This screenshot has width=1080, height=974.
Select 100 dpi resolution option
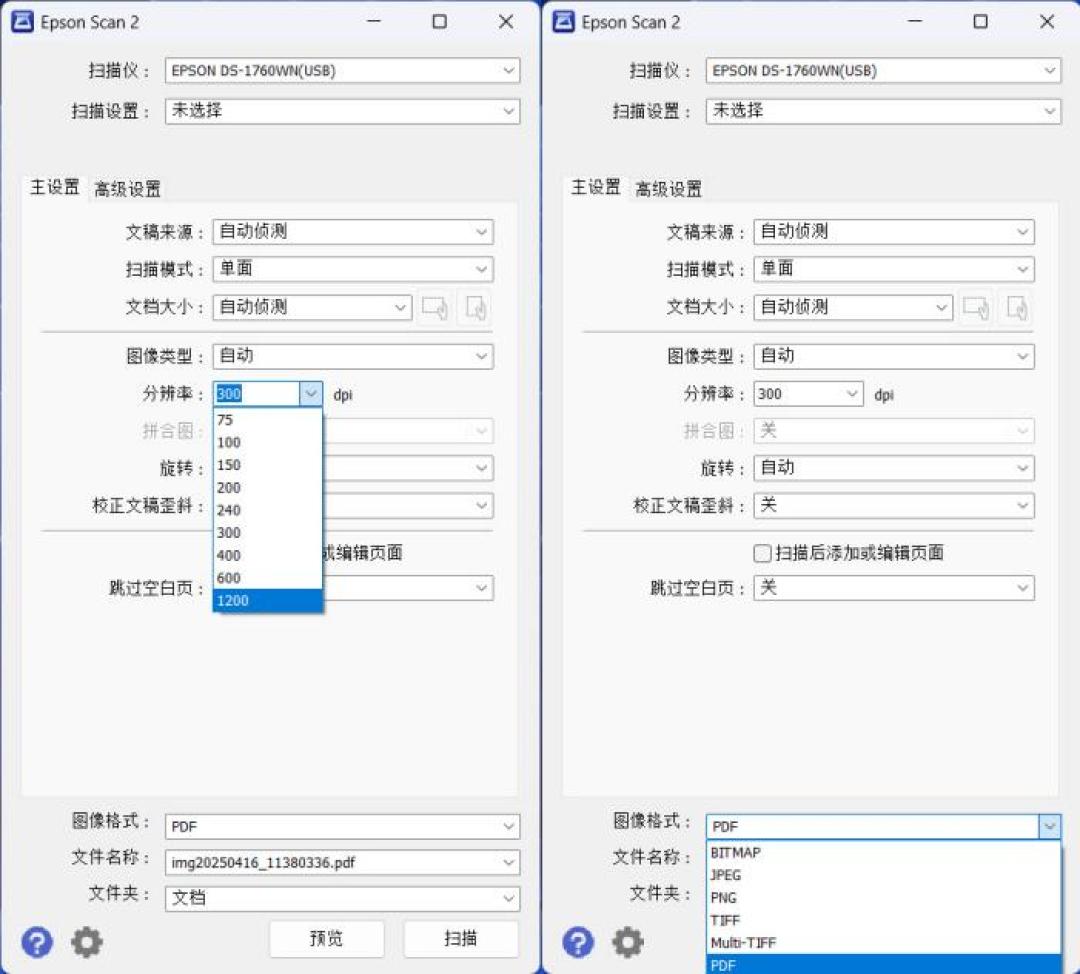(268, 443)
